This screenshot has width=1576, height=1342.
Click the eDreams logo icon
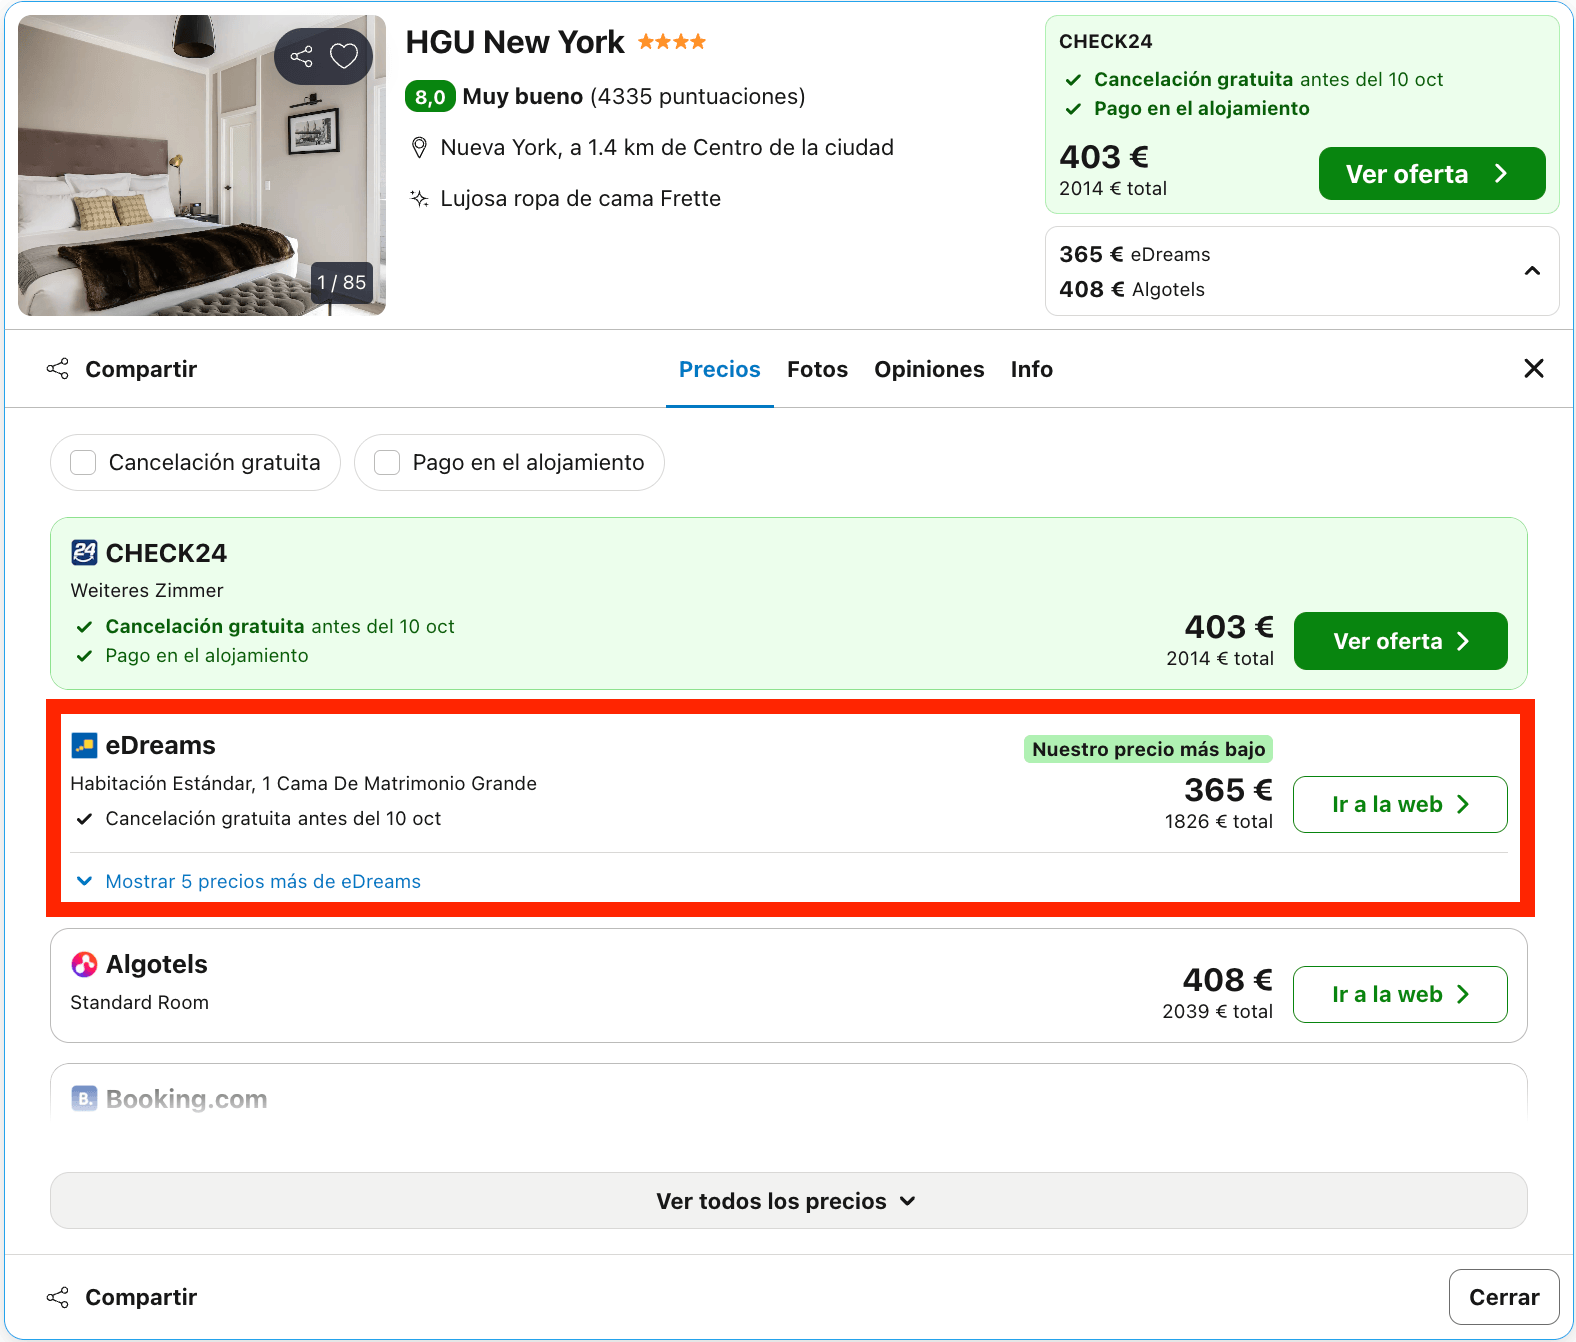(x=84, y=745)
